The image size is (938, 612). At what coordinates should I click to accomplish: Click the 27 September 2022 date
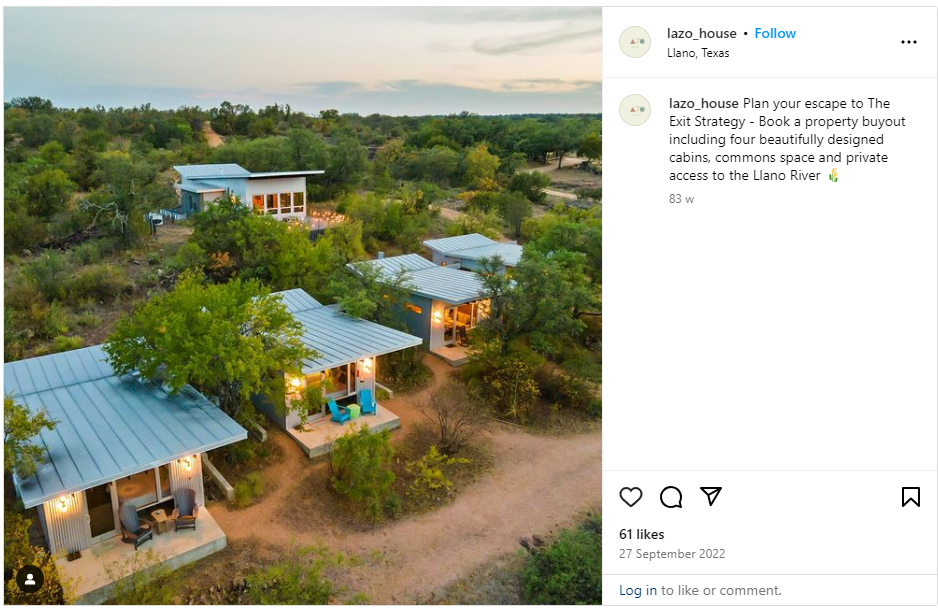tap(672, 554)
